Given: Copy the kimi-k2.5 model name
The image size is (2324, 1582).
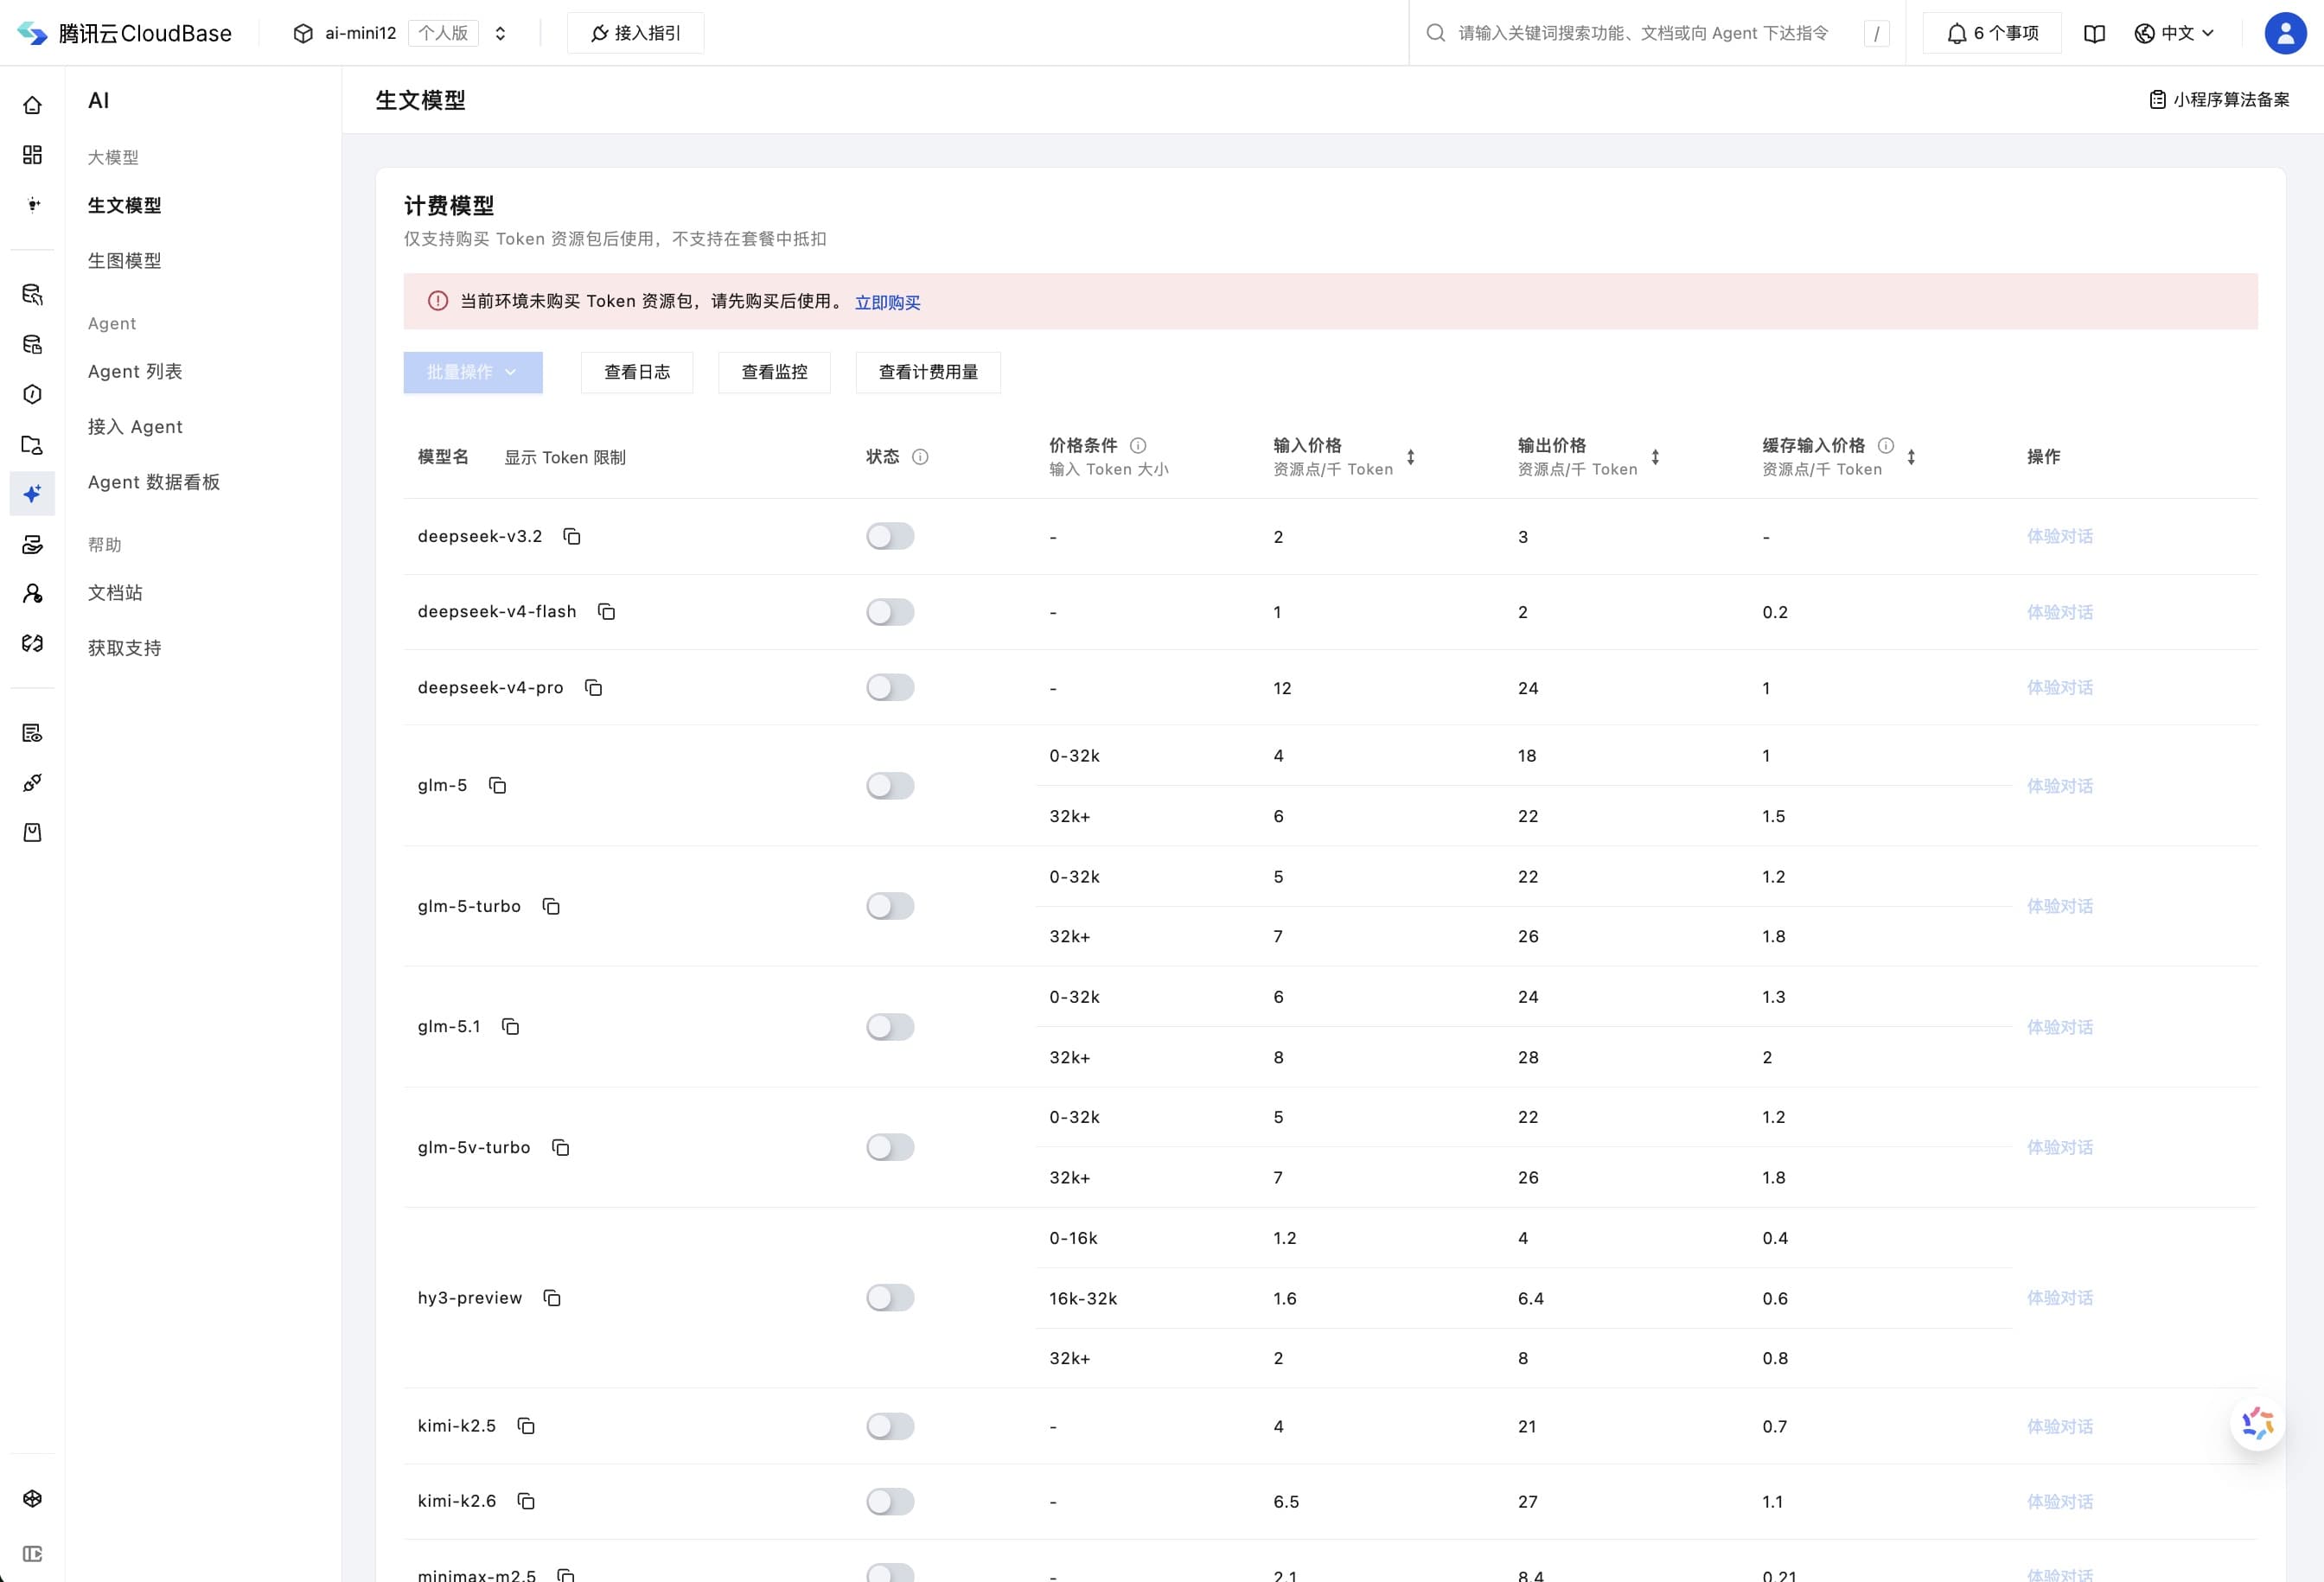Looking at the screenshot, I should coord(526,1426).
